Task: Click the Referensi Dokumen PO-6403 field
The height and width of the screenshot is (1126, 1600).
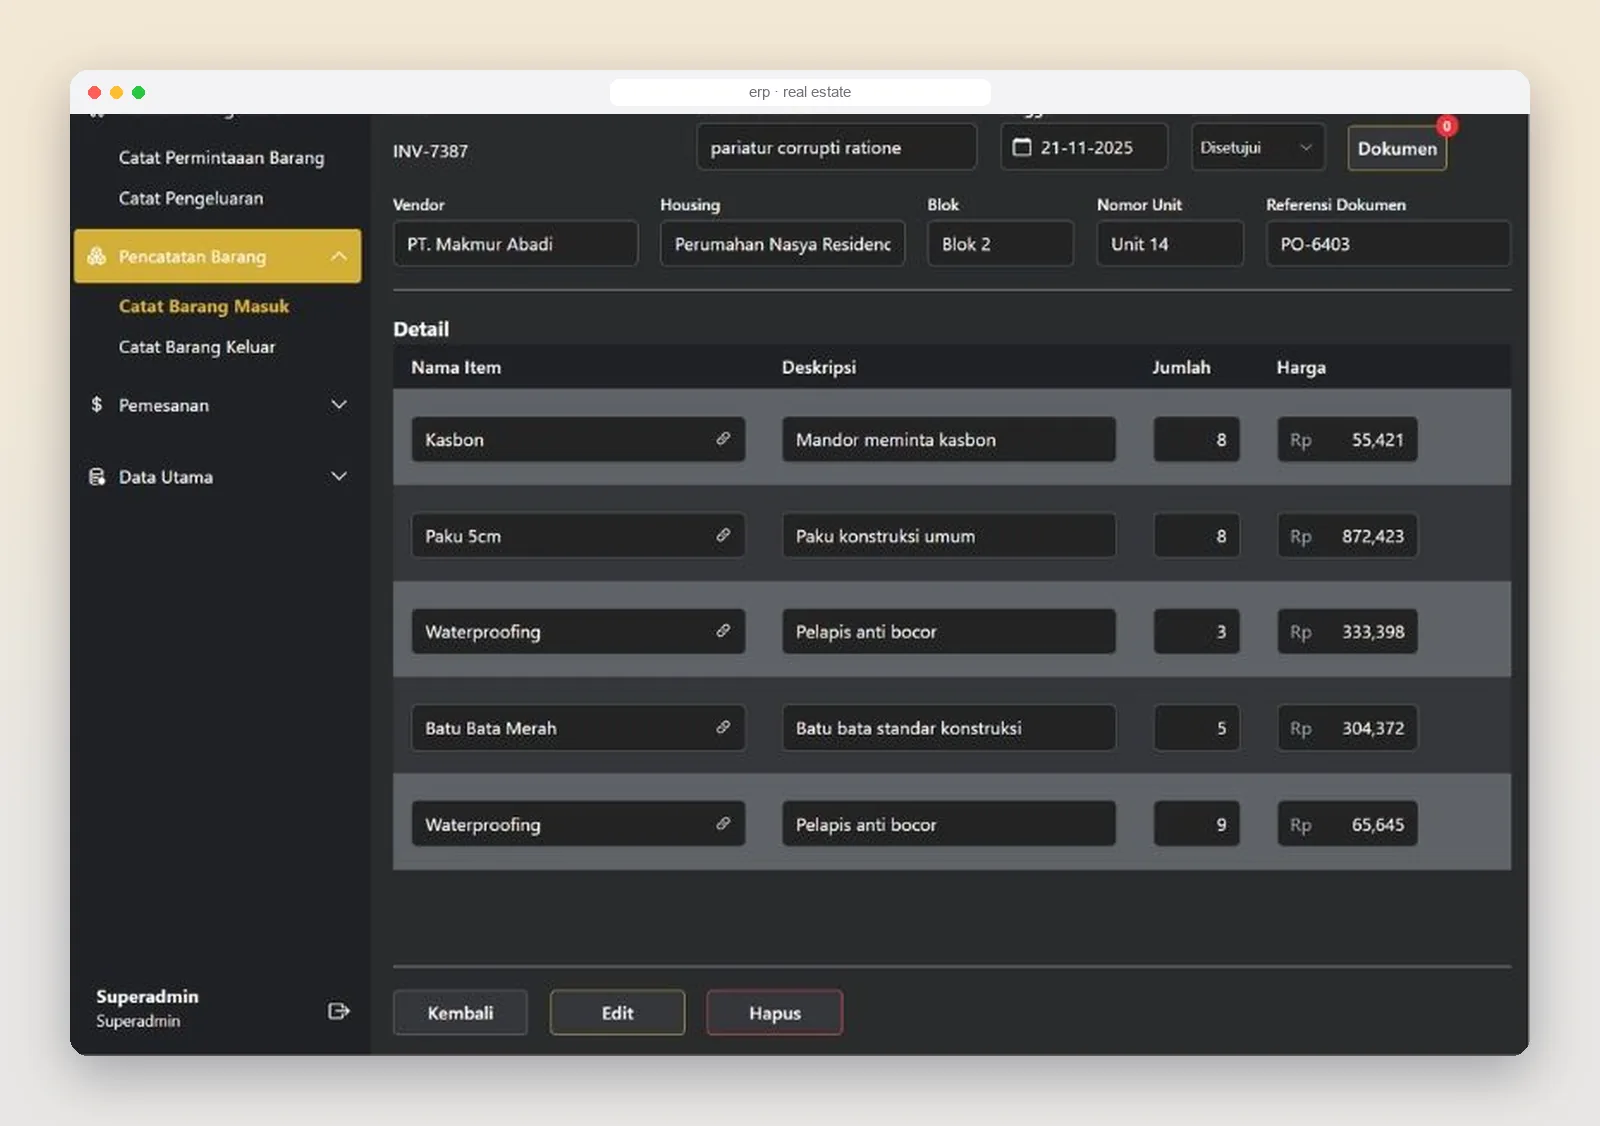Action: [1388, 244]
